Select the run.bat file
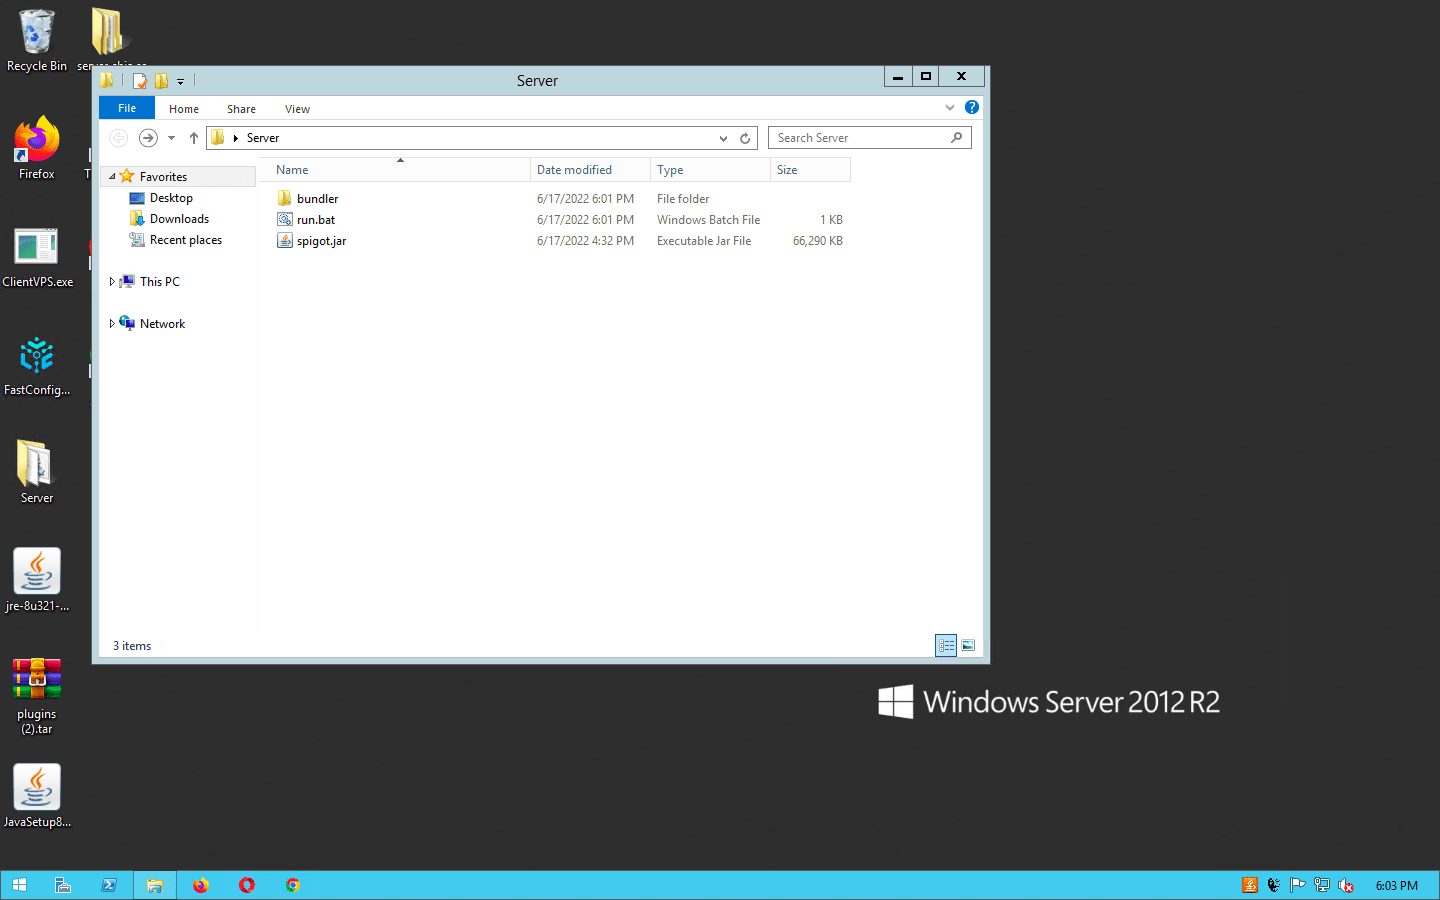The width and height of the screenshot is (1440, 900). point(316,220)
